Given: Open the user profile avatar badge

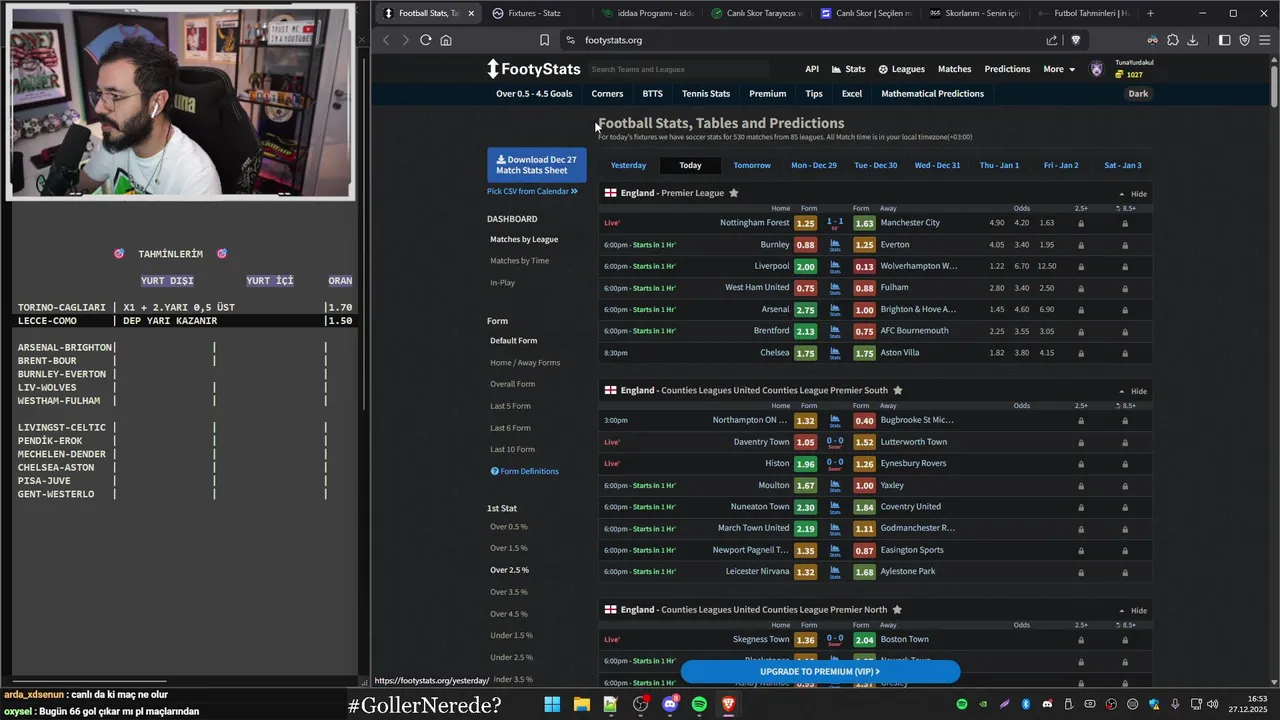Looking at the screenshot, I should [x=1097, y=69].
